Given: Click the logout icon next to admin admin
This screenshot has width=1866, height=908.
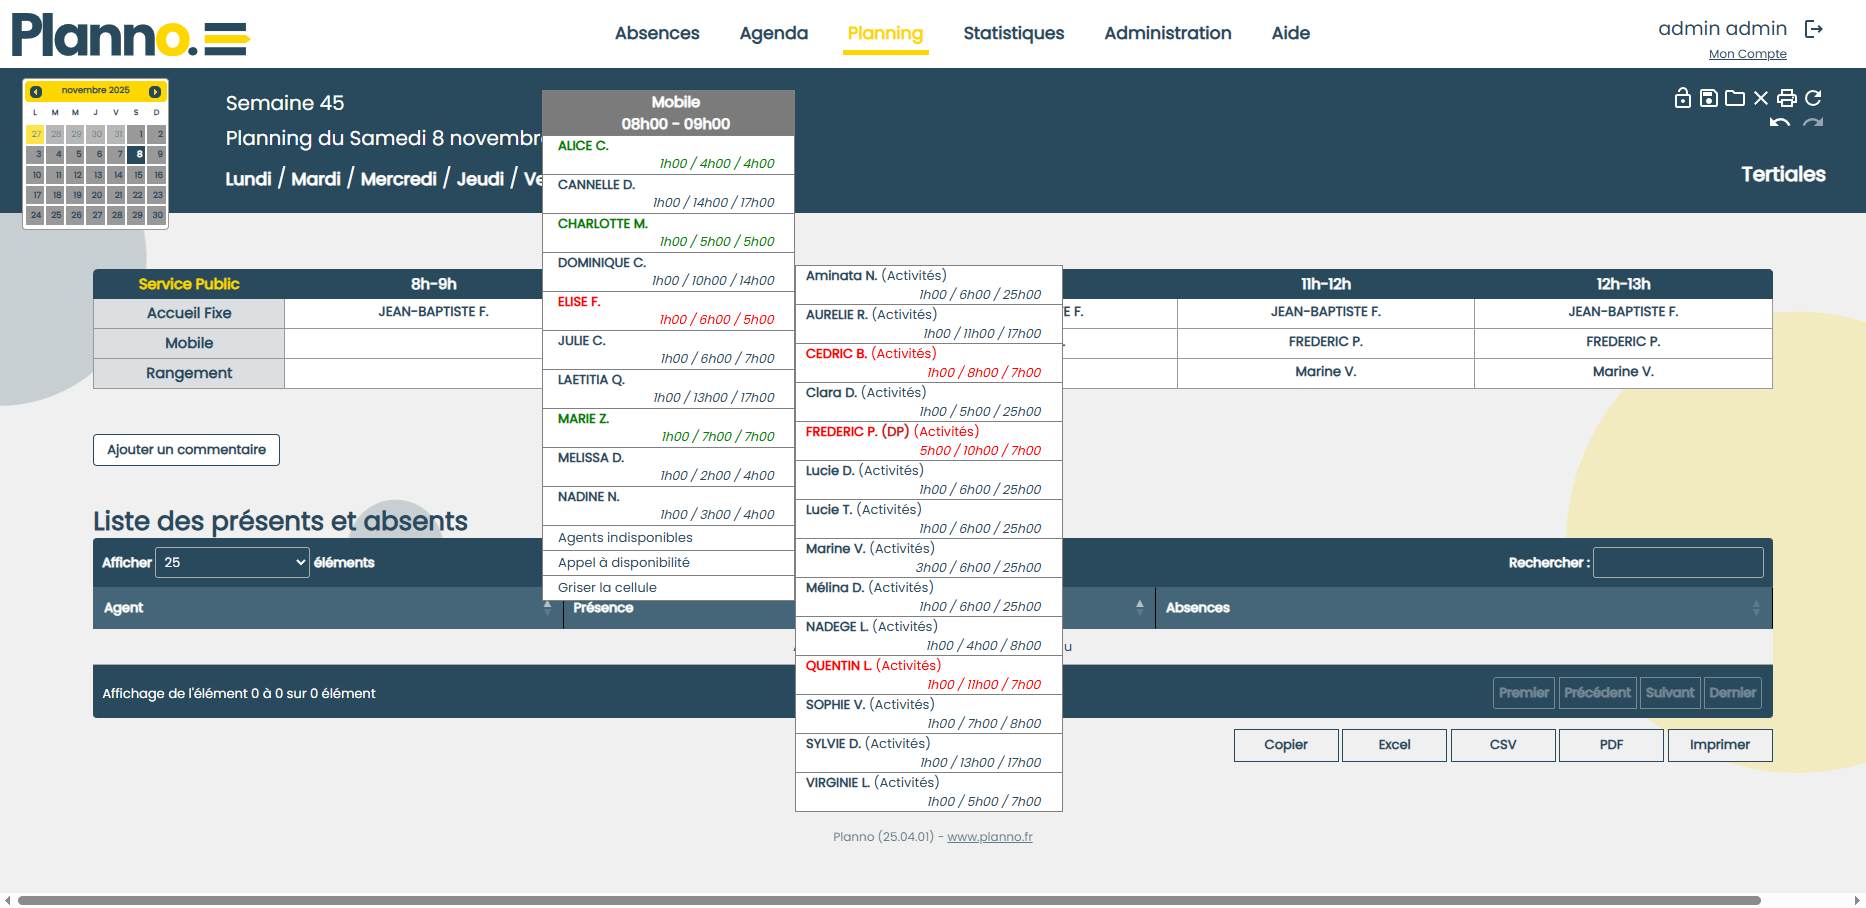Looking at the screenshot, I should click(1813, 29).
